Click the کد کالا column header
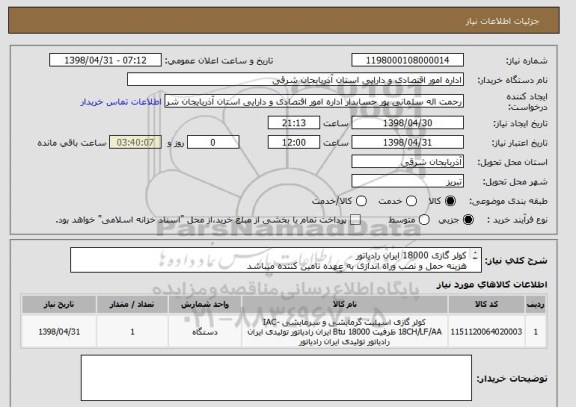 pos(486,304)
